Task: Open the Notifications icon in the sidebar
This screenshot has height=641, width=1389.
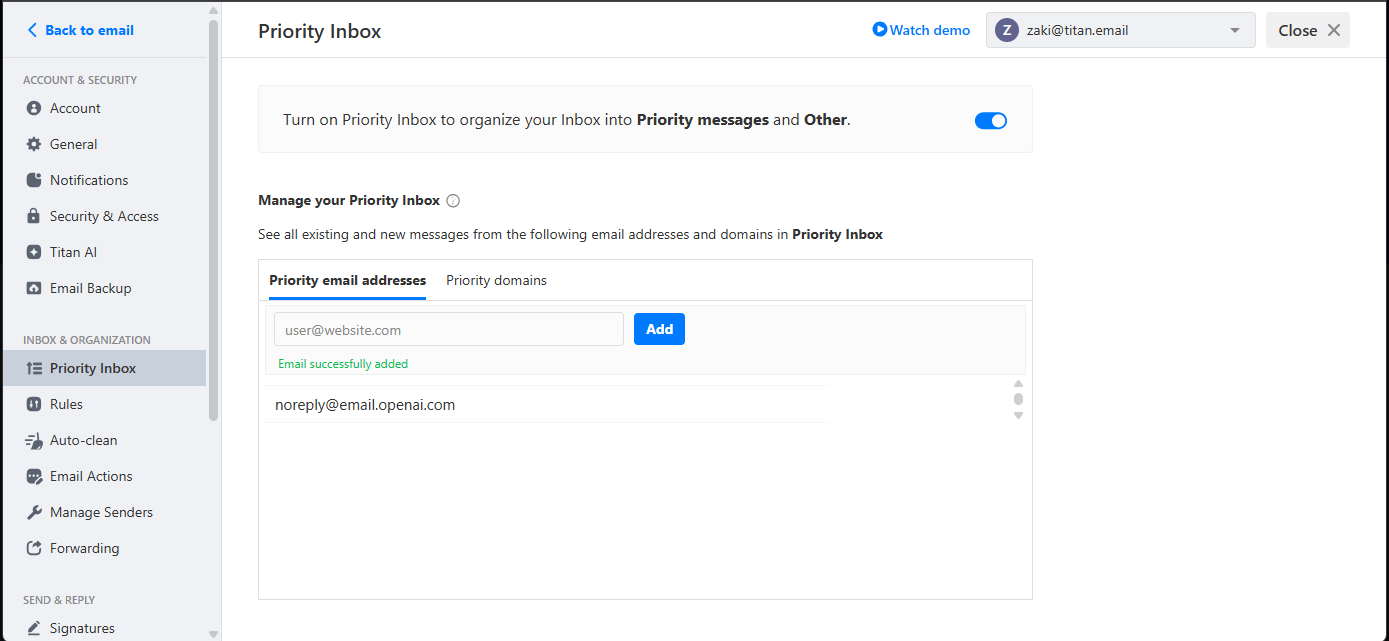Action: (34, 180)
